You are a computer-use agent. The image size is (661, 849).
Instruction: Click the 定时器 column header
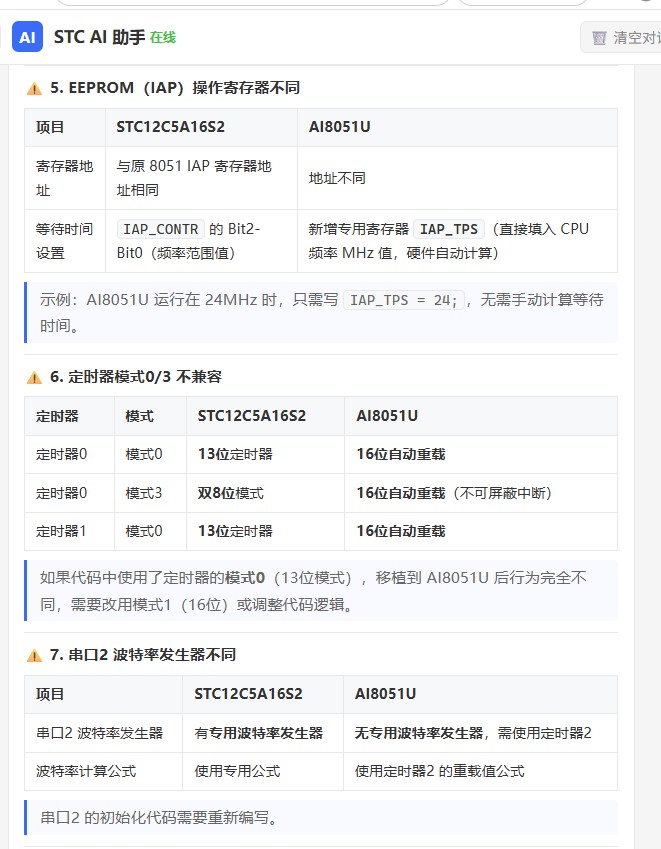tap(69, 416)
